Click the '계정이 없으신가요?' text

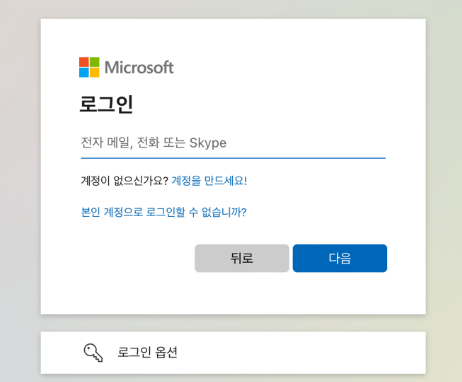[x=124, y=181]
